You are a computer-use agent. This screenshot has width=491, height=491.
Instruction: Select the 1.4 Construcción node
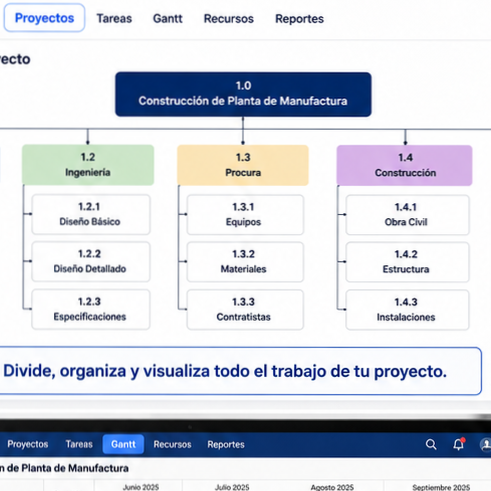click(405, 165)
